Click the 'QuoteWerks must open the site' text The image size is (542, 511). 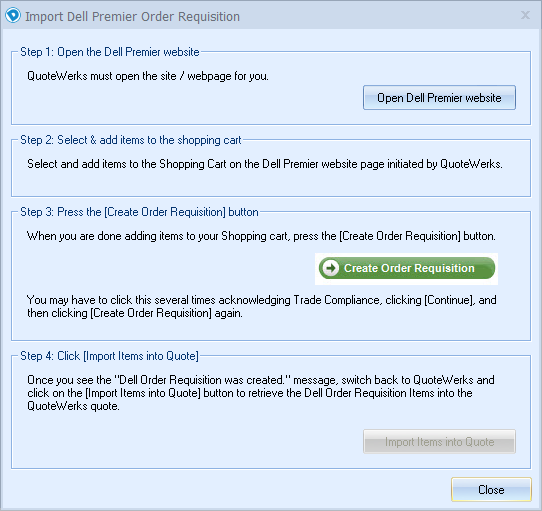148,76
